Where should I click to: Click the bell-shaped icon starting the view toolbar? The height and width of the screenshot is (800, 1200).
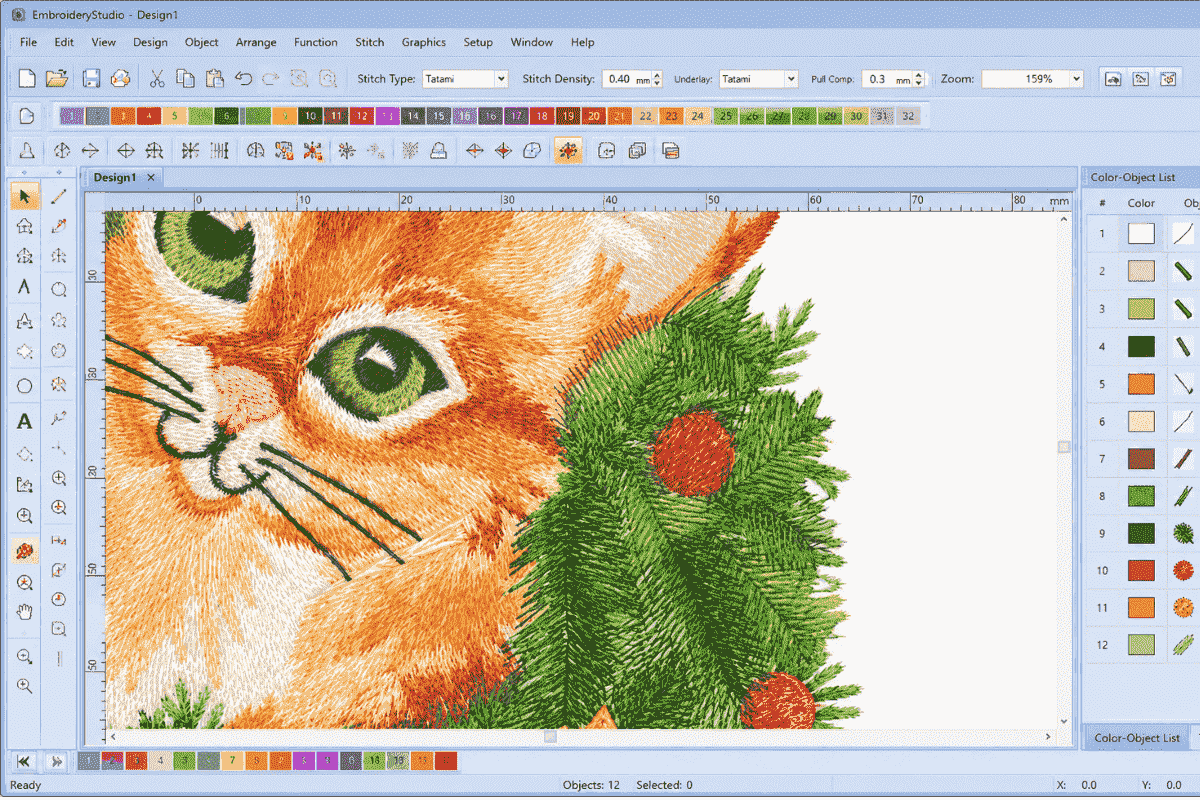click(x=27, y=151)
